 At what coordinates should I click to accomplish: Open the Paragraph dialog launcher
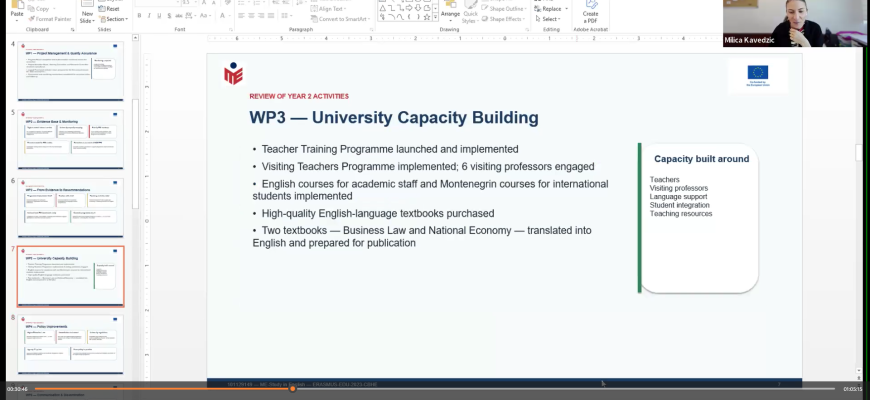point(371,29)
